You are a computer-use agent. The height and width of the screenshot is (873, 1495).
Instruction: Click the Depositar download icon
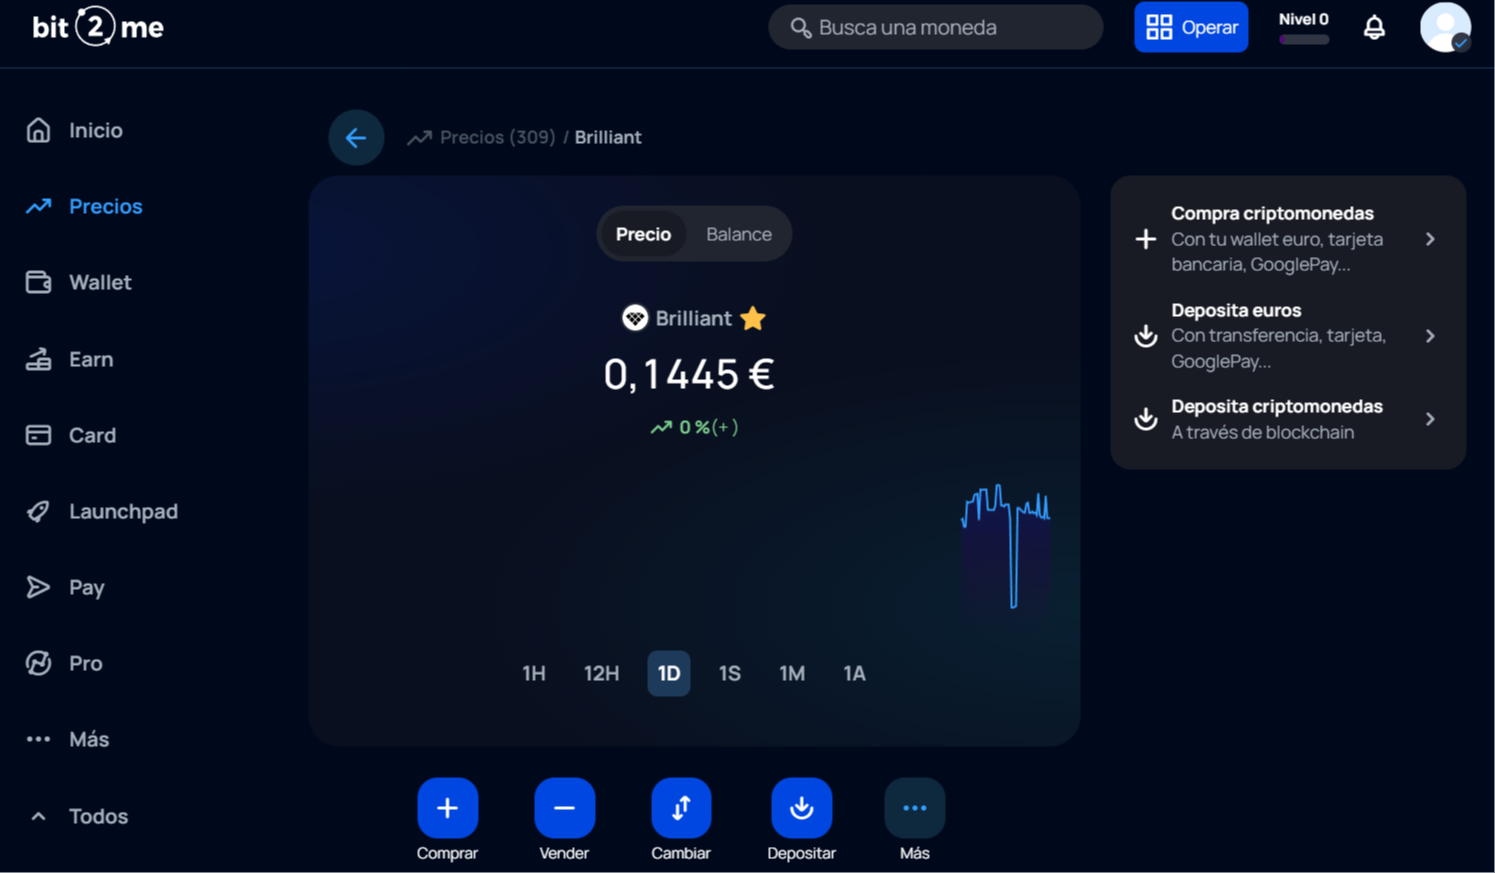pos(801,808)
